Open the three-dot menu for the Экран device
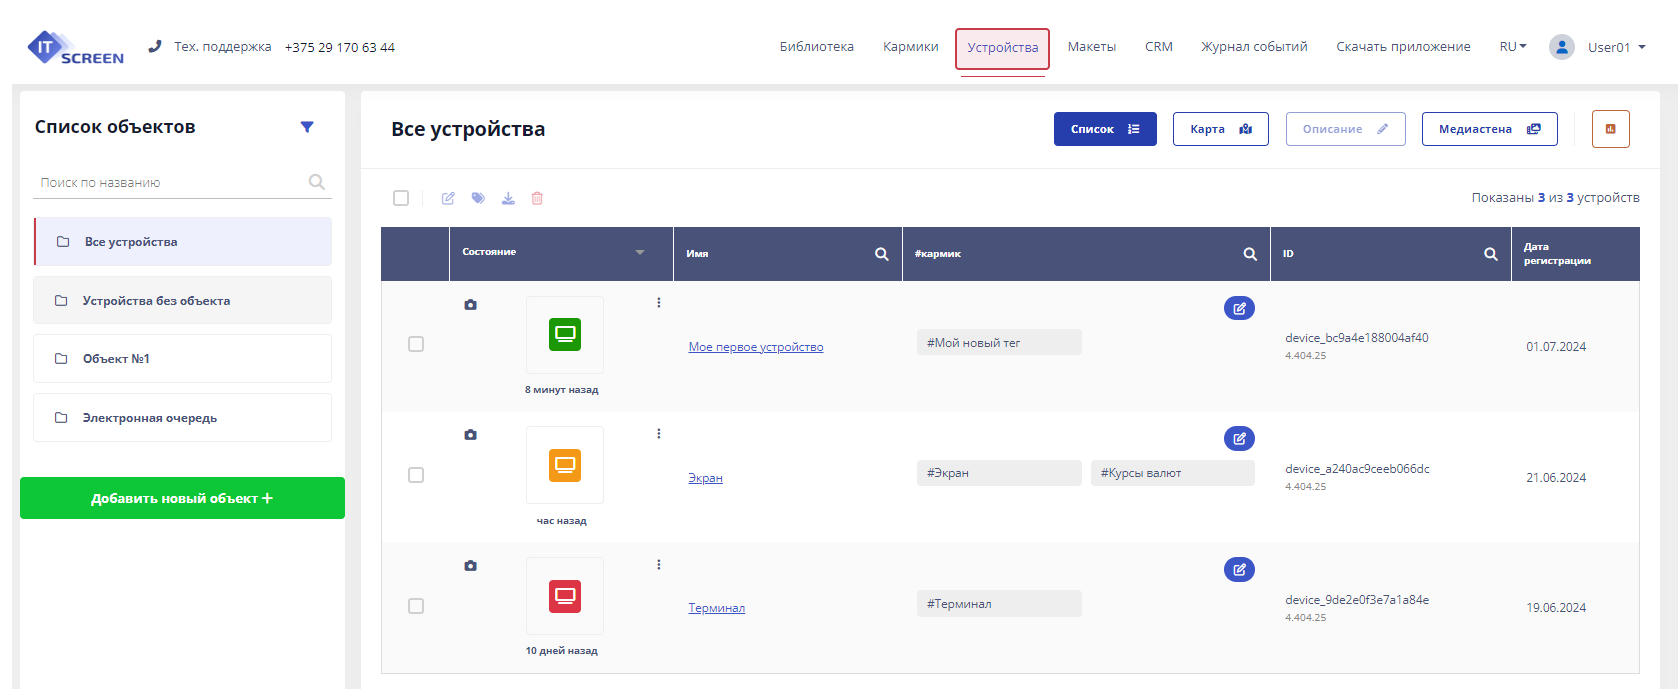 (x=659, y=434)
